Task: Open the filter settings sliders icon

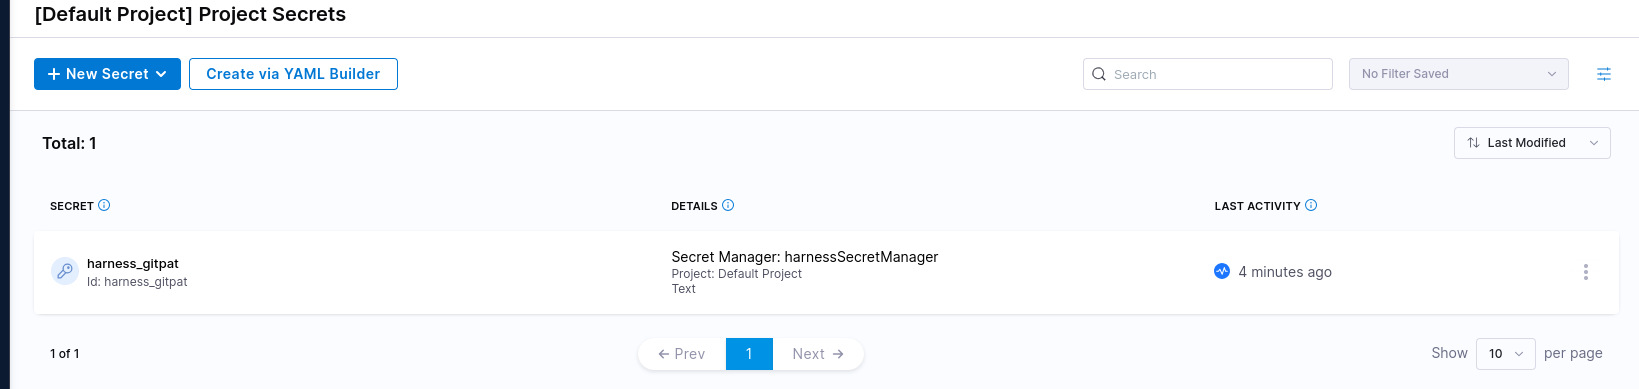Action: [1604, 74]
